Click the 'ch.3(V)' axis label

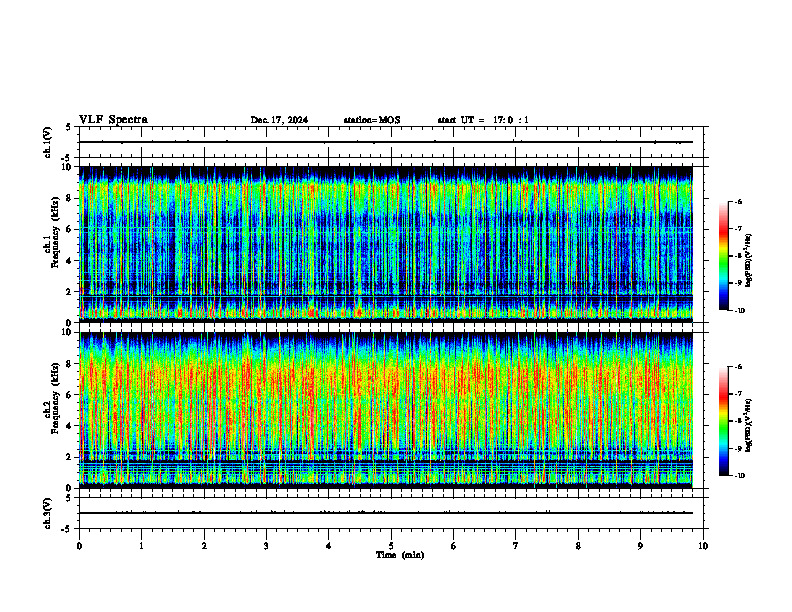pos(48,513)
